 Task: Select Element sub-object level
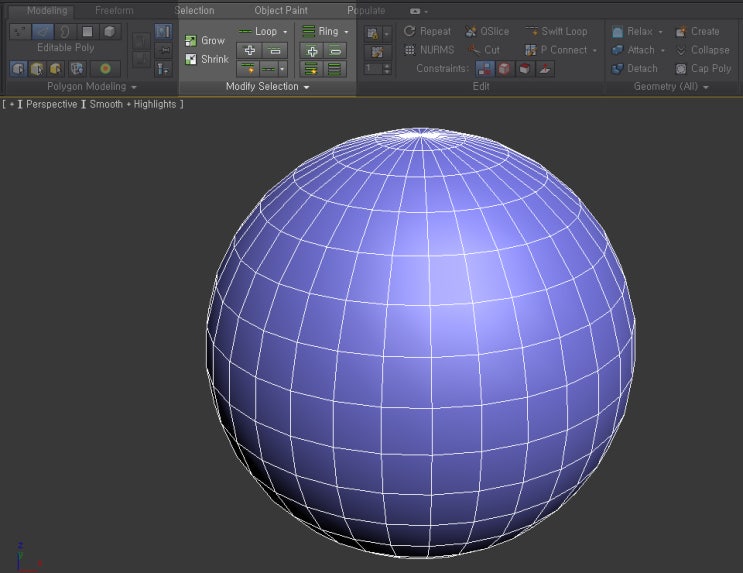(x=109, y=31)
